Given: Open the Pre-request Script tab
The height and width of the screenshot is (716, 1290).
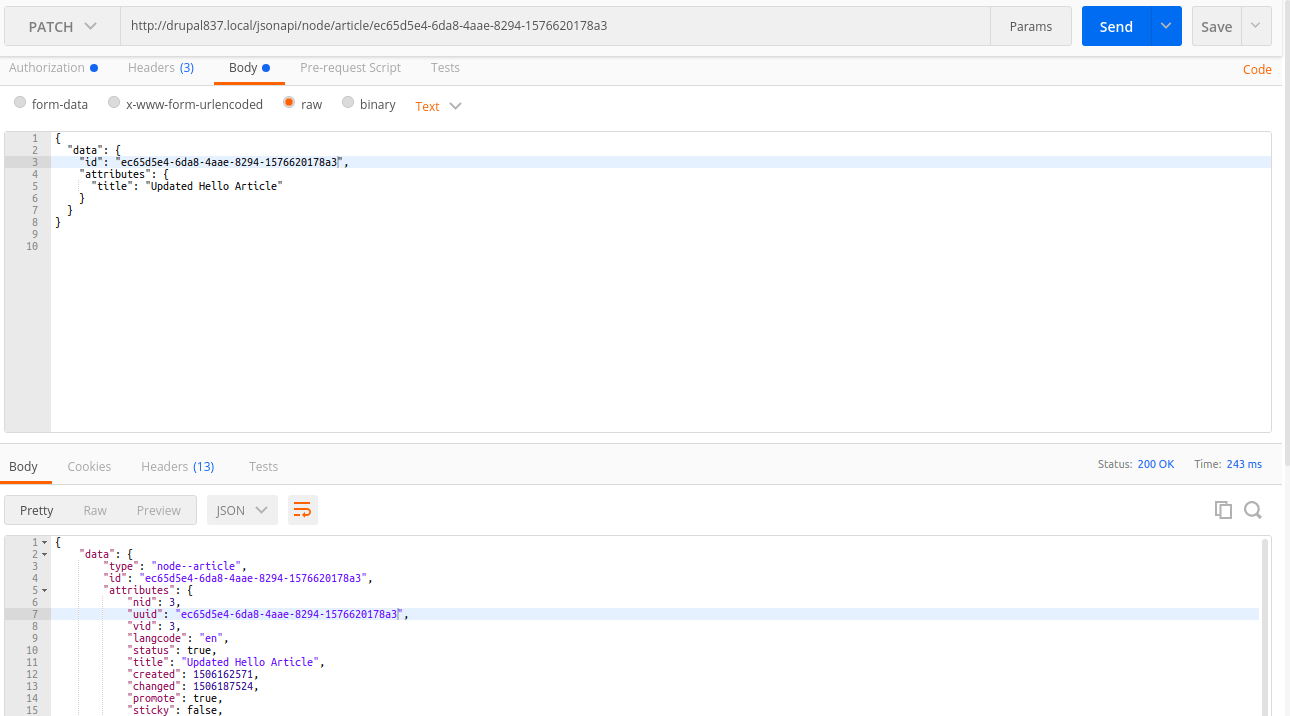Looking at the screenshot, I should tap(350, 67).
